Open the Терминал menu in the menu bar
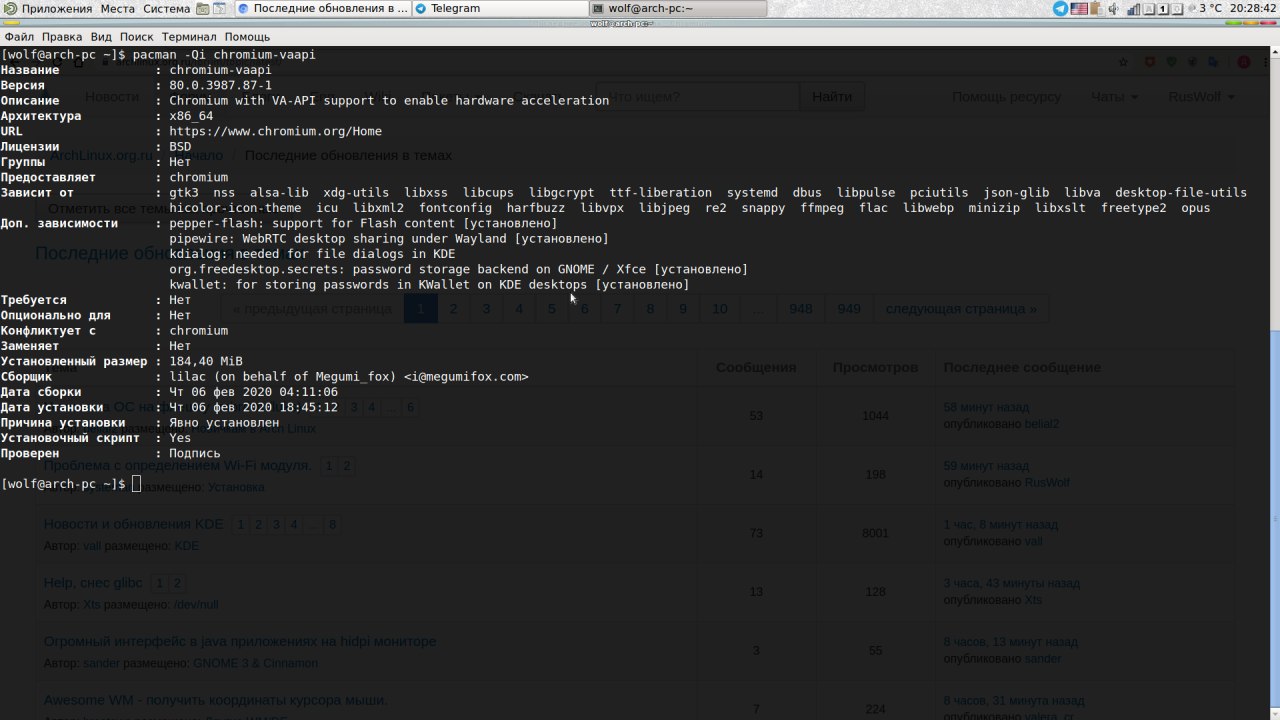Image resolution: width=1280 pixels, height=720 pixels. pos(189,36)
